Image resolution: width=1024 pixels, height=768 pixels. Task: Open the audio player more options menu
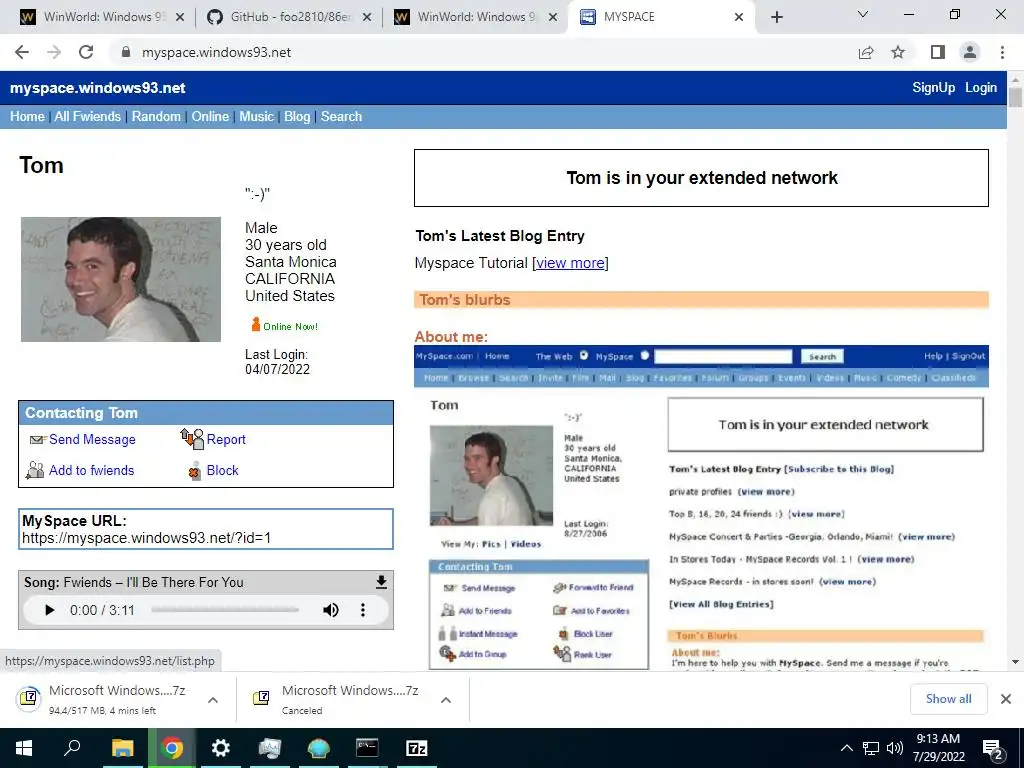(x=362, y=610)
